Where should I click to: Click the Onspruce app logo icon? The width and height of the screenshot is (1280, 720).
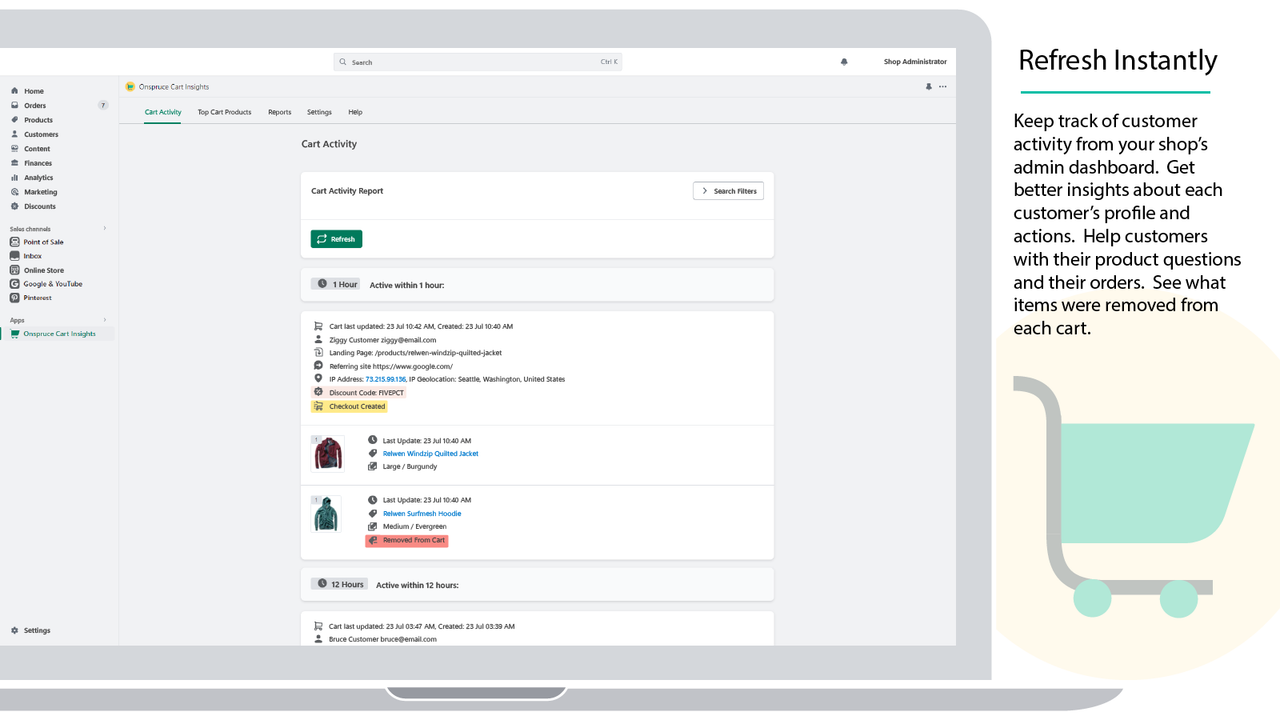130,87
